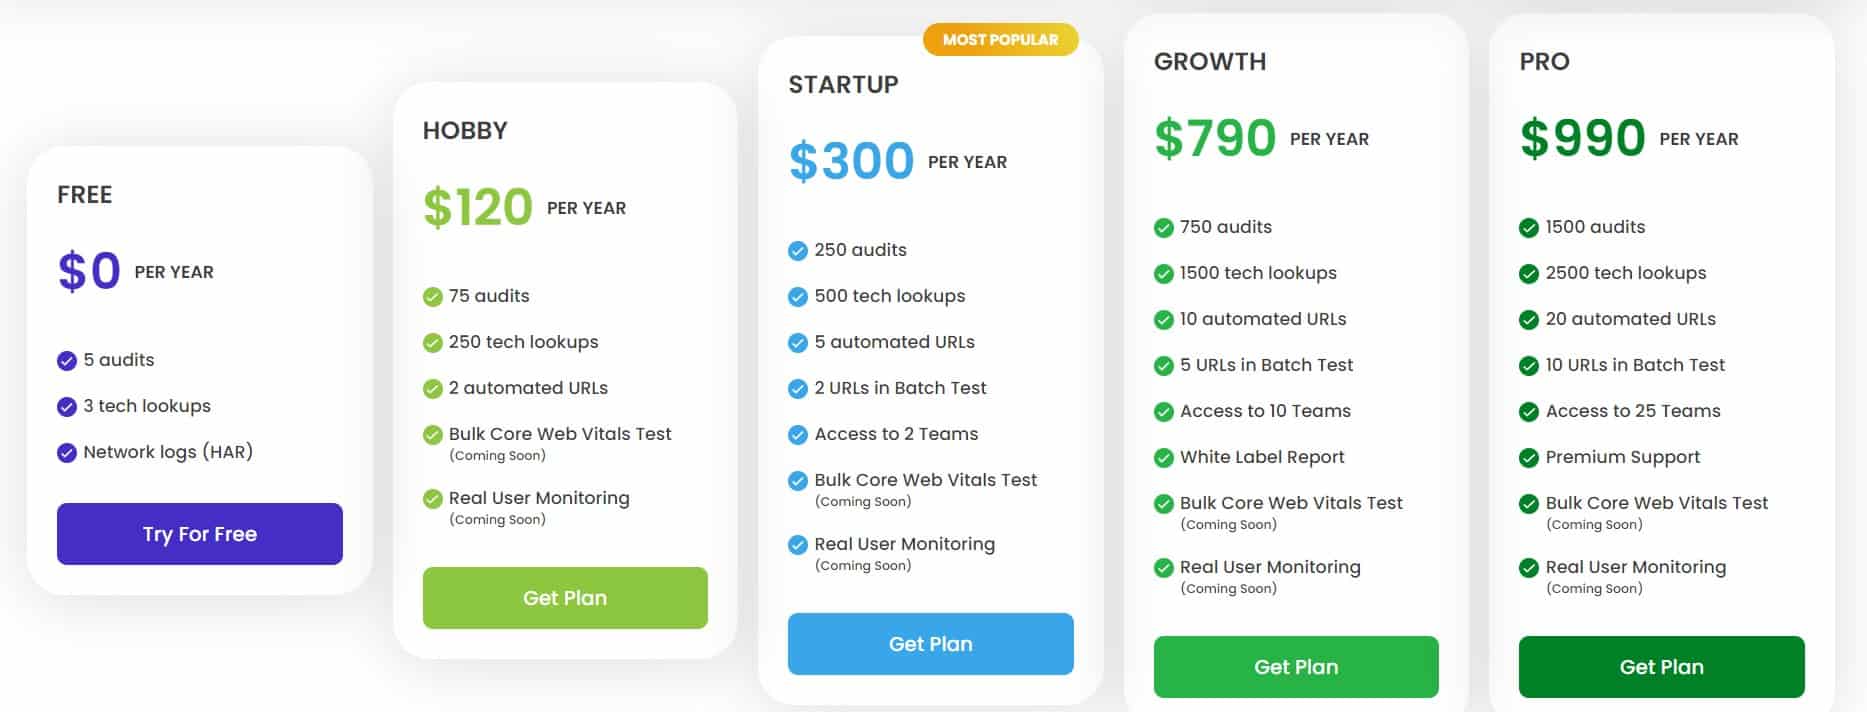Click Get Plan under the Startup plan

pyautogui.click(x=930, y=644)
